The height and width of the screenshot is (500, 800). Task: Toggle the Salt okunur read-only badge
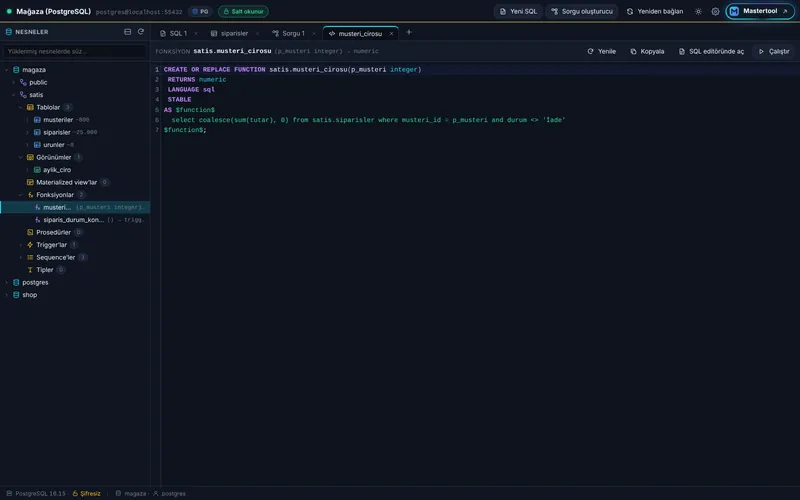pos(243,11)
